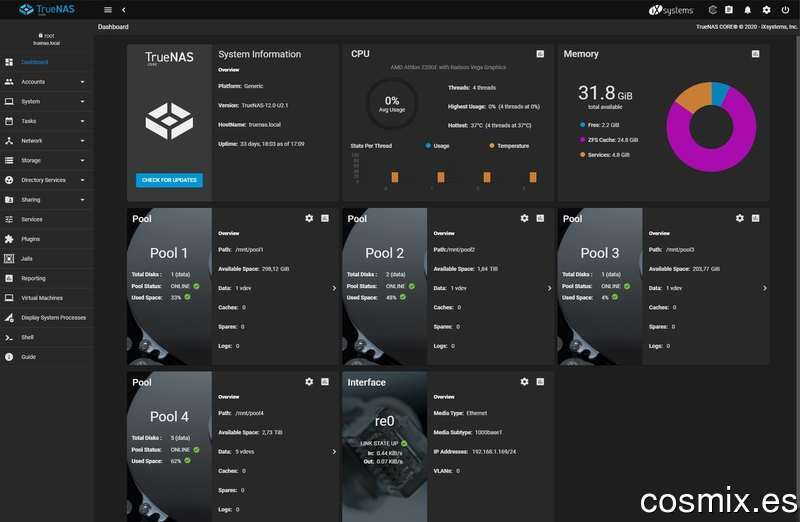Click the Jails icon in sidebar
Image resolution: width=800 pixels, height=522 pixels.
click(9, 259)
